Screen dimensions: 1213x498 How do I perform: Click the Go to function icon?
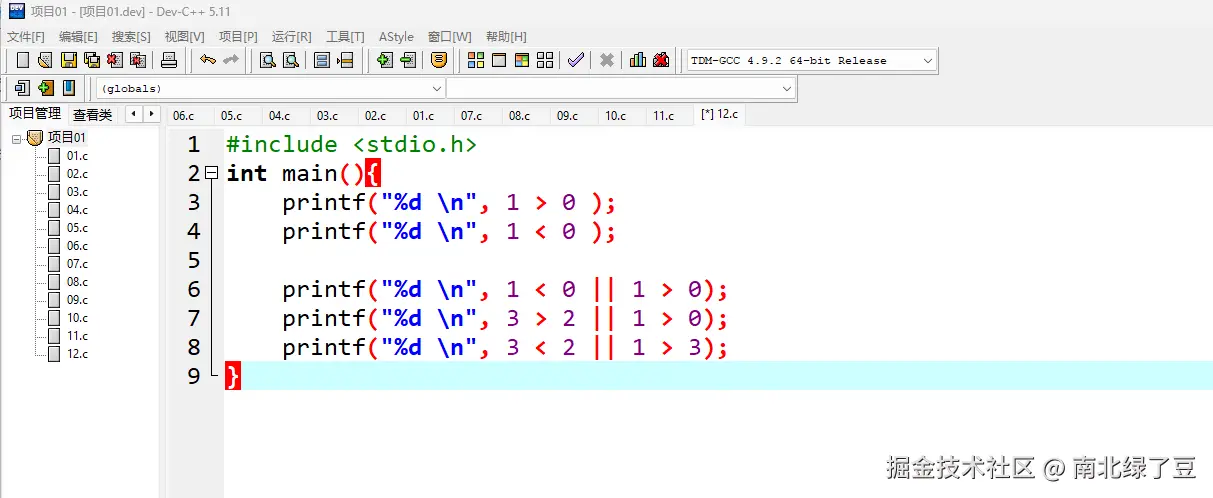click(x=322, y=60)
